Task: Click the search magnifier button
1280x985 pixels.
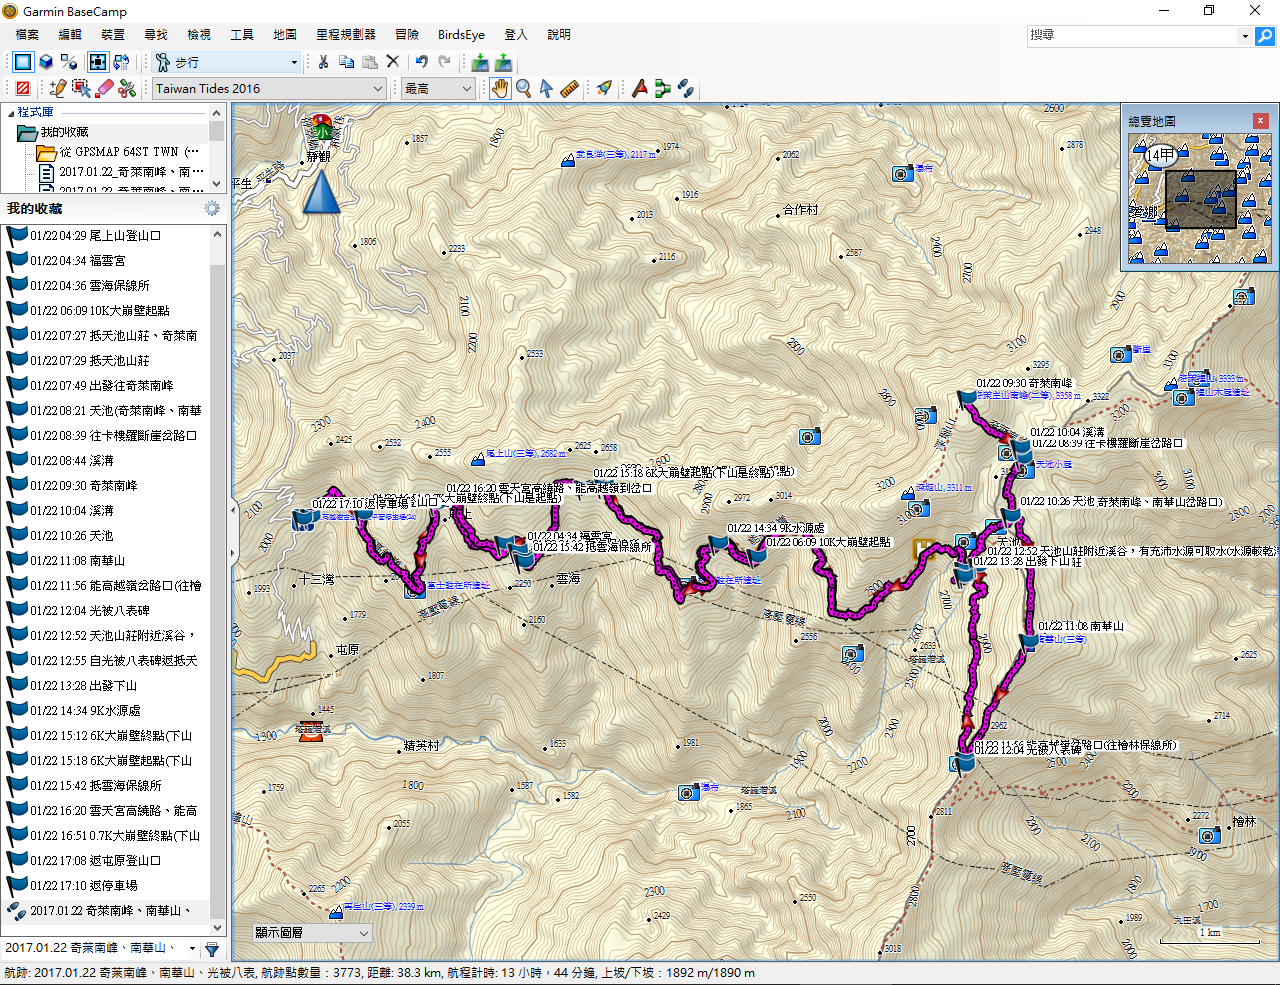Action: tap(1265, 36)
